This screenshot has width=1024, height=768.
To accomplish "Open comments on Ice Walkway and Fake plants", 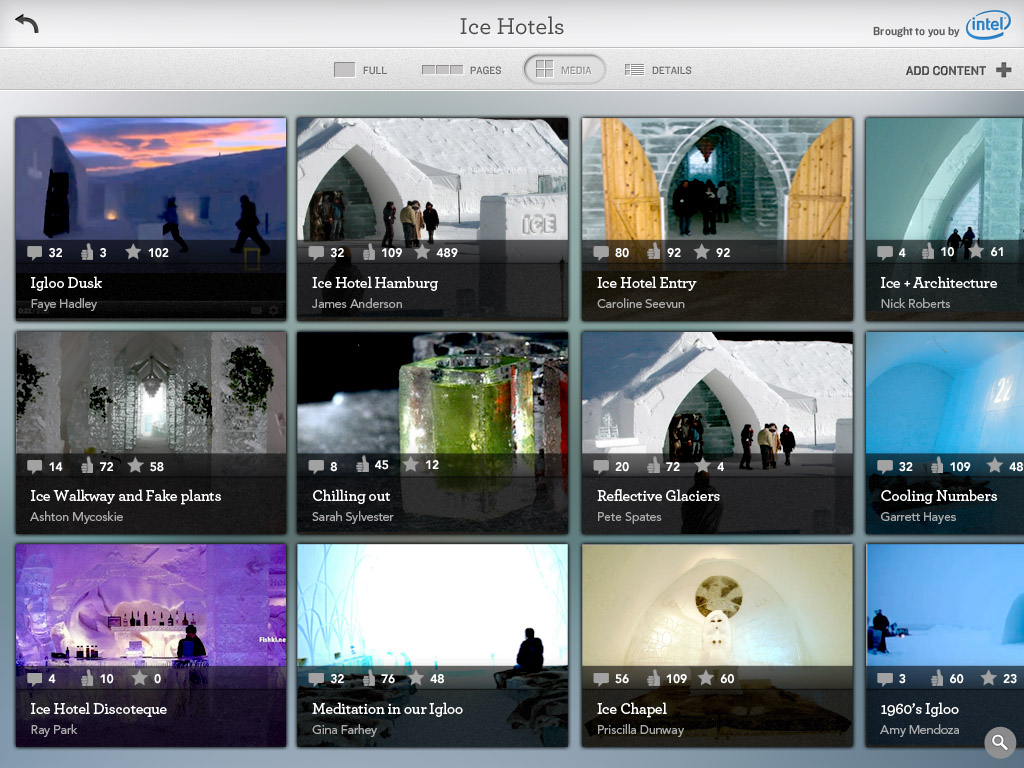I will pyautogui.click(x=35, y=466).
